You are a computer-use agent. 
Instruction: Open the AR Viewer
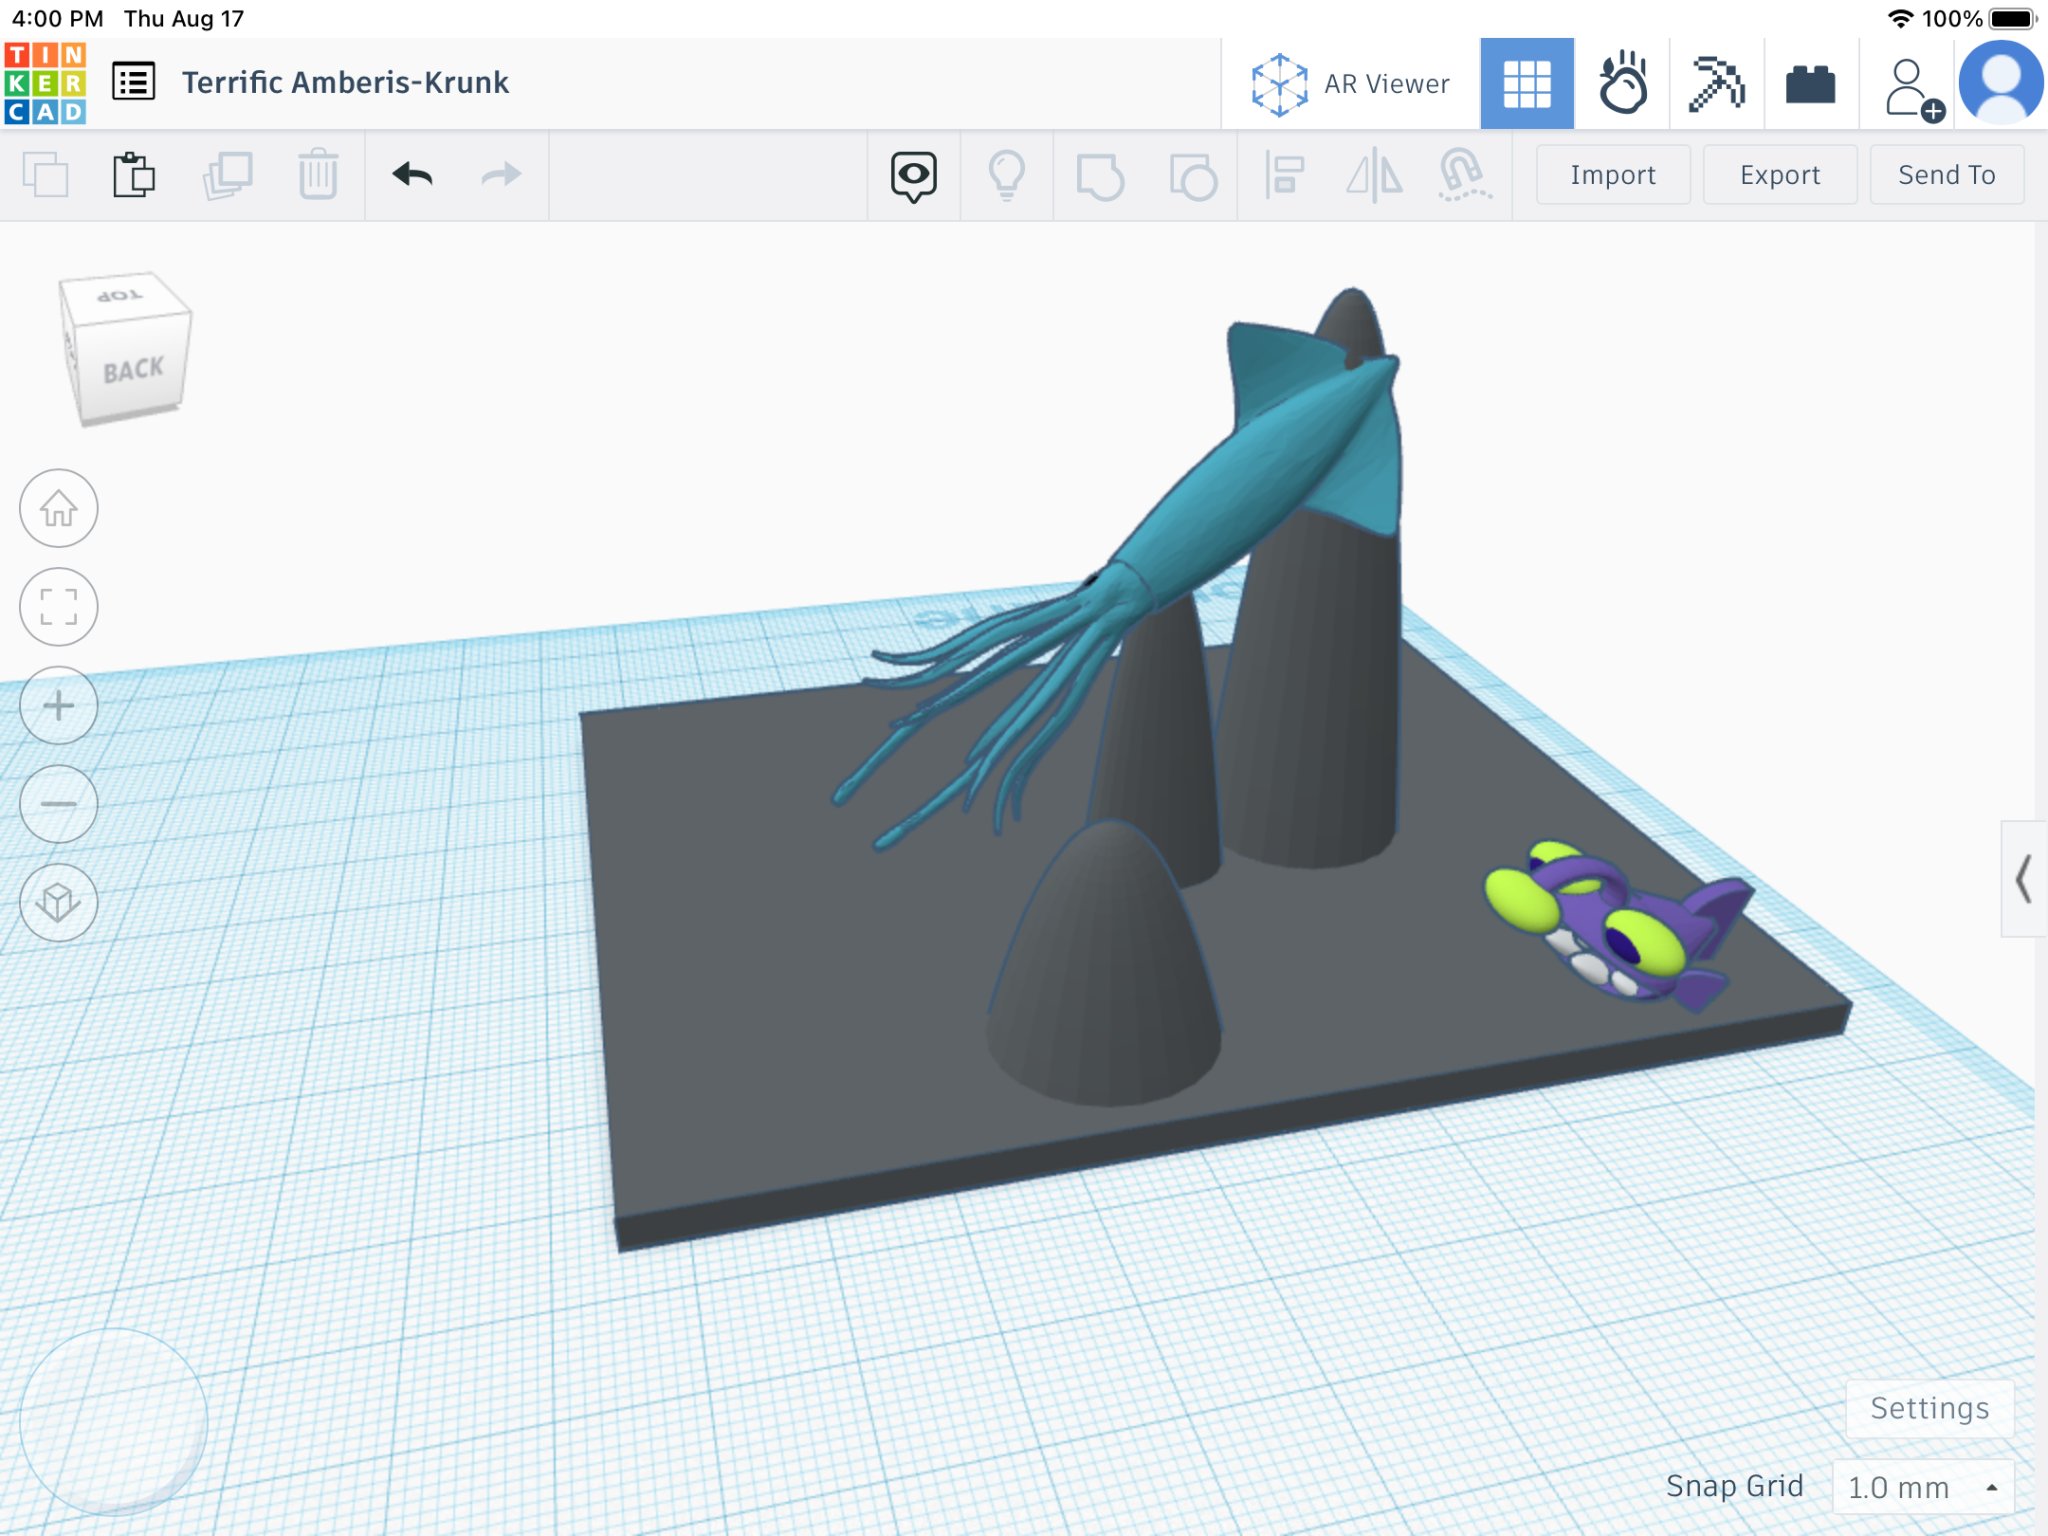[x=1350, y=84]
